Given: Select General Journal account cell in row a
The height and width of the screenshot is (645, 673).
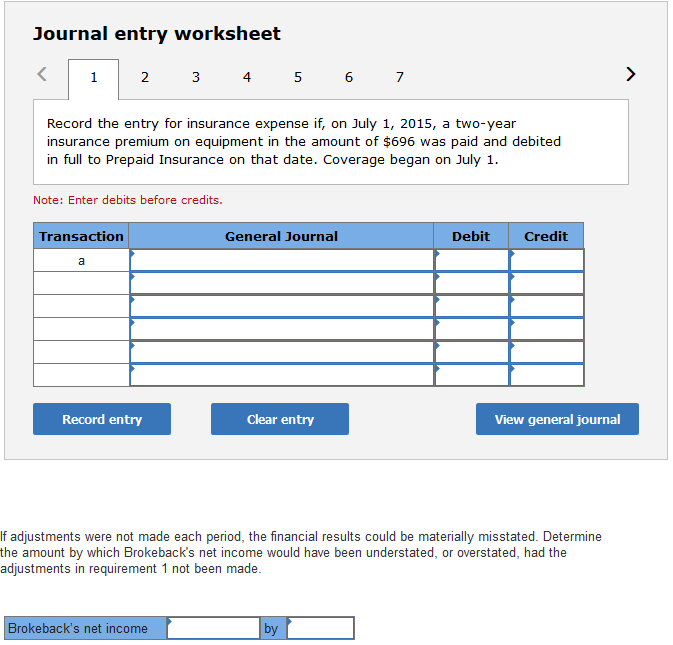Looking at the screenshot, I should coord(282,260).
